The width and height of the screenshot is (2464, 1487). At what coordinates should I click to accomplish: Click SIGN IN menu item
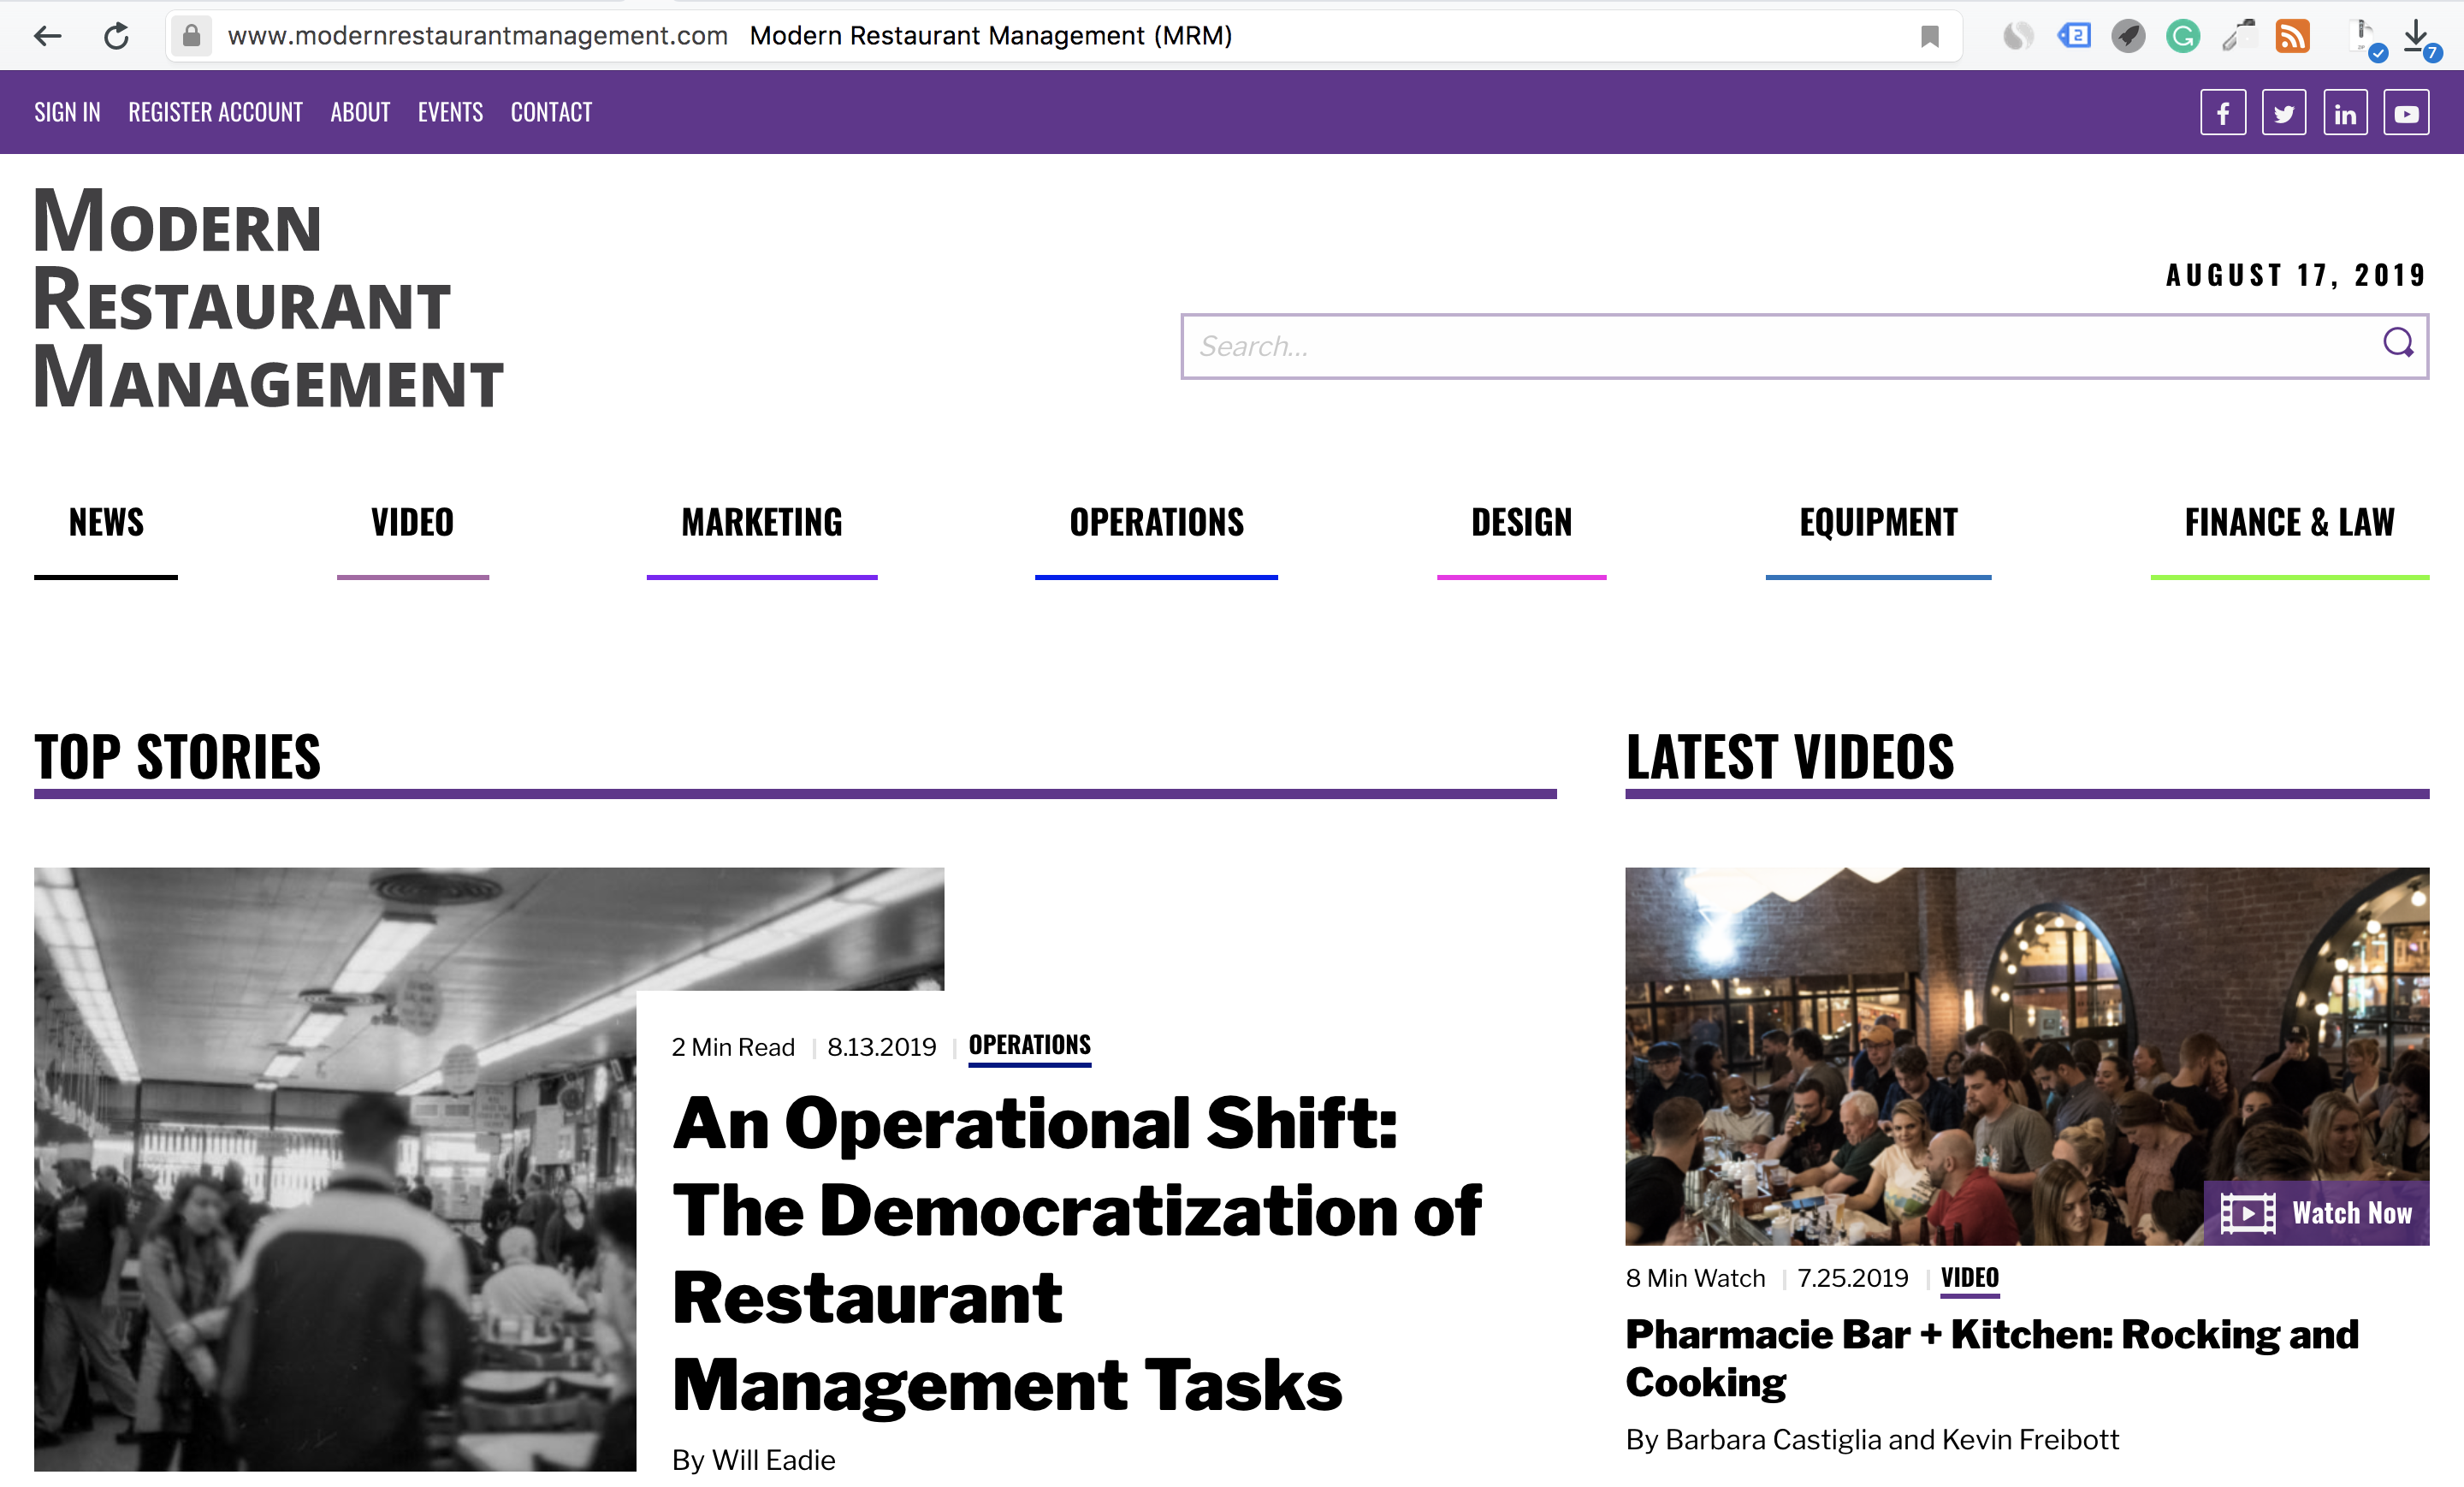click(67, 111)
